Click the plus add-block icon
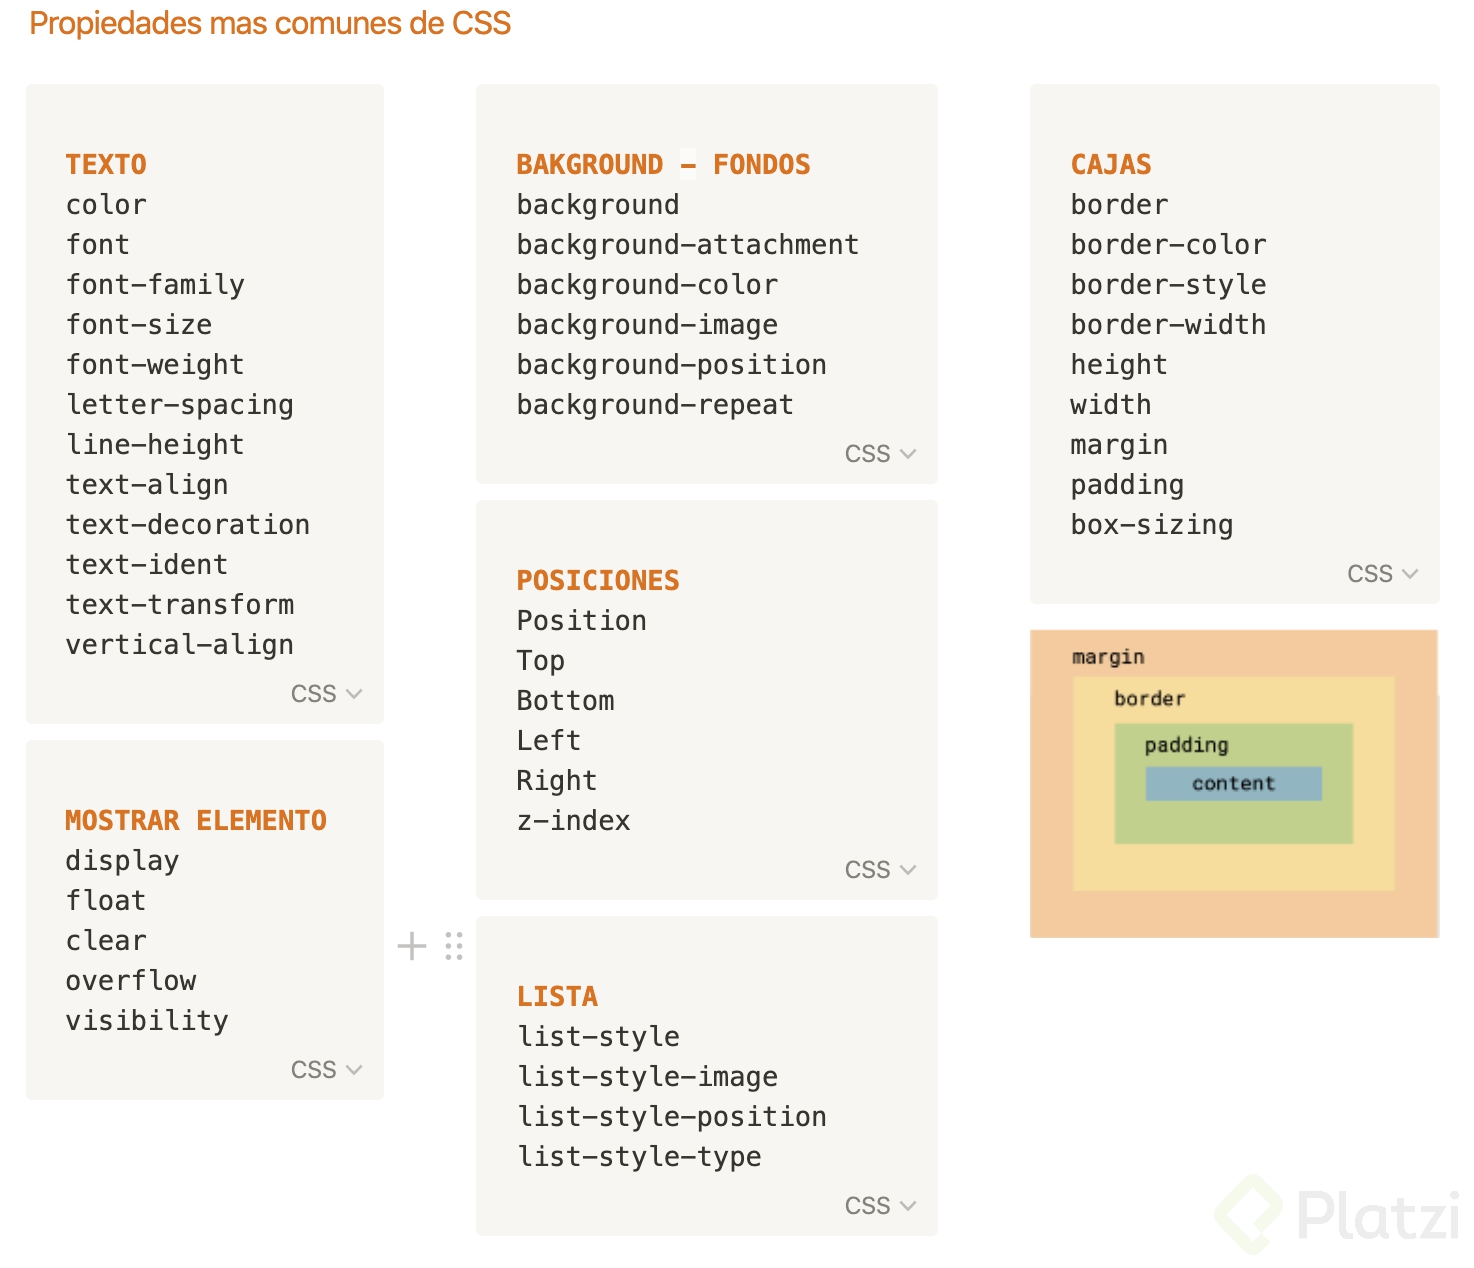Viewport: 1474px width, 1268px height. click(x=412, y=946)
